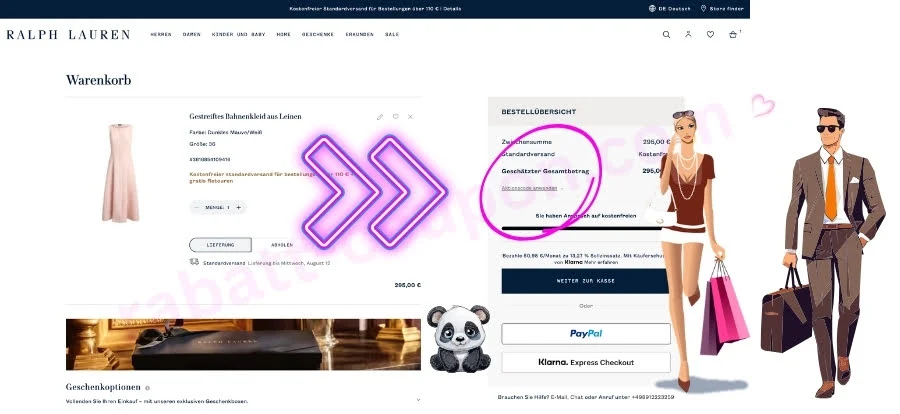Click the Geschätzter Gesamtbetrag label
This screenshot has width=900, height=414.
coord(545,171)
